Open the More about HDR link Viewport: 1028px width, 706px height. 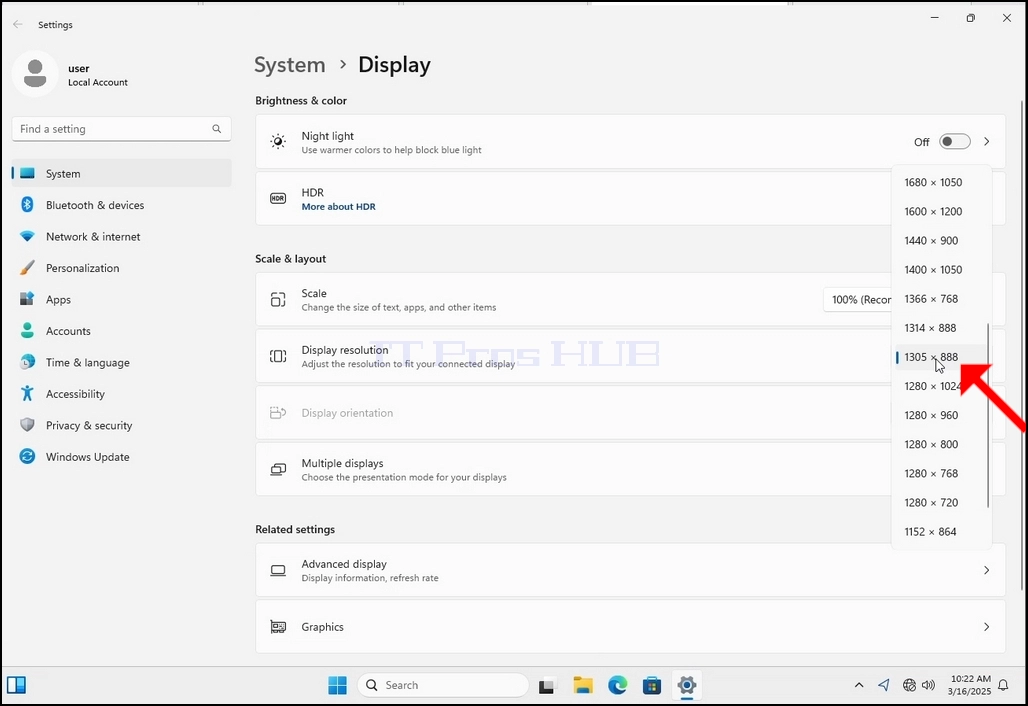coord(338,206)
